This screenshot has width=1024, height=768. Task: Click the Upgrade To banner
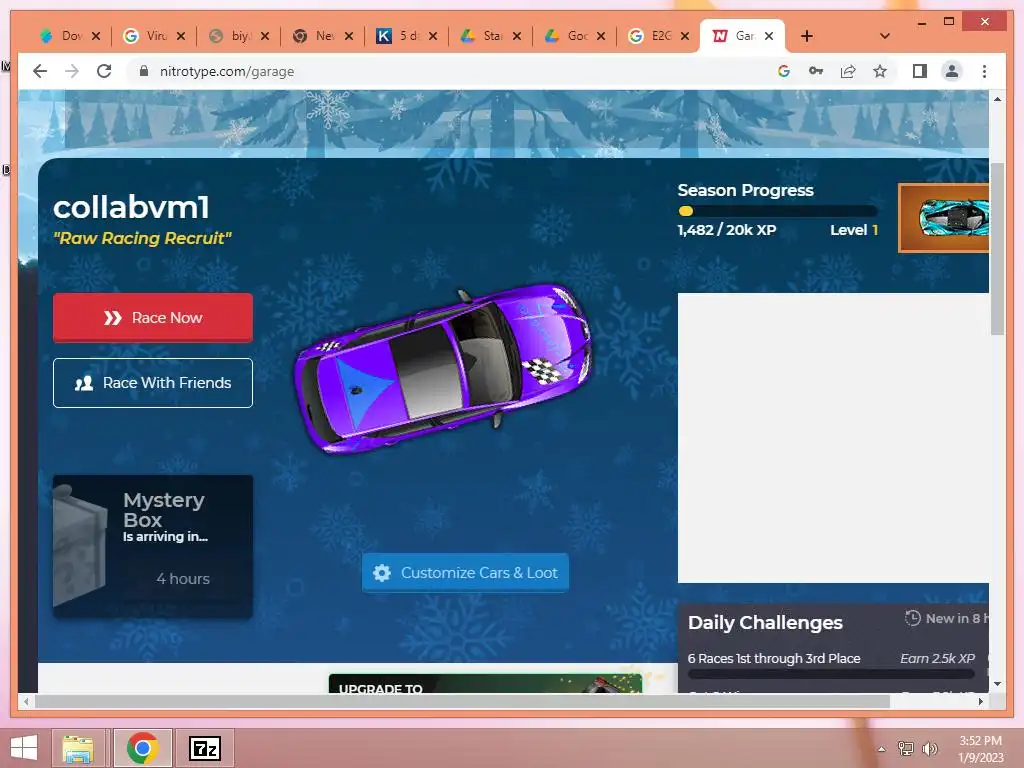coord(485,683)
